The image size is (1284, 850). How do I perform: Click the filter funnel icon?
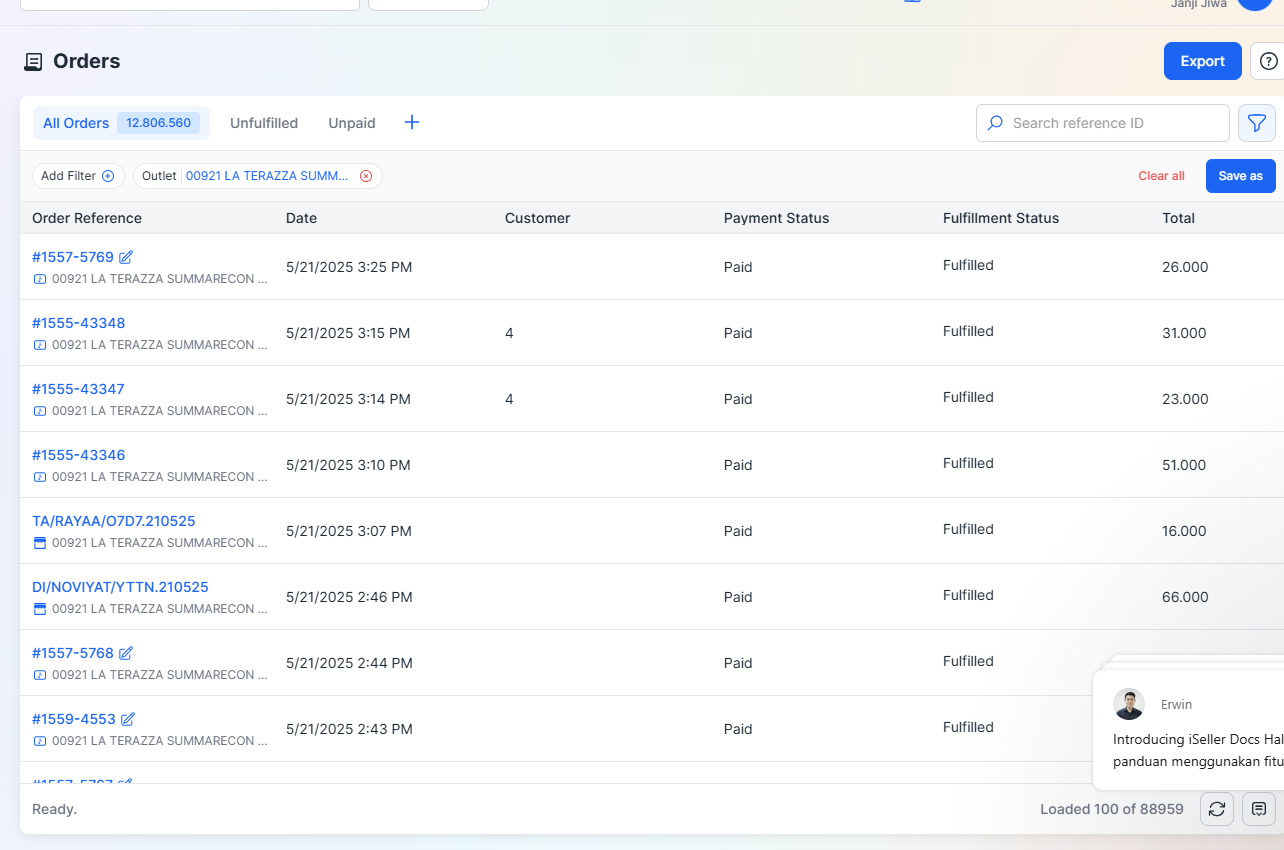point(1256,123)
